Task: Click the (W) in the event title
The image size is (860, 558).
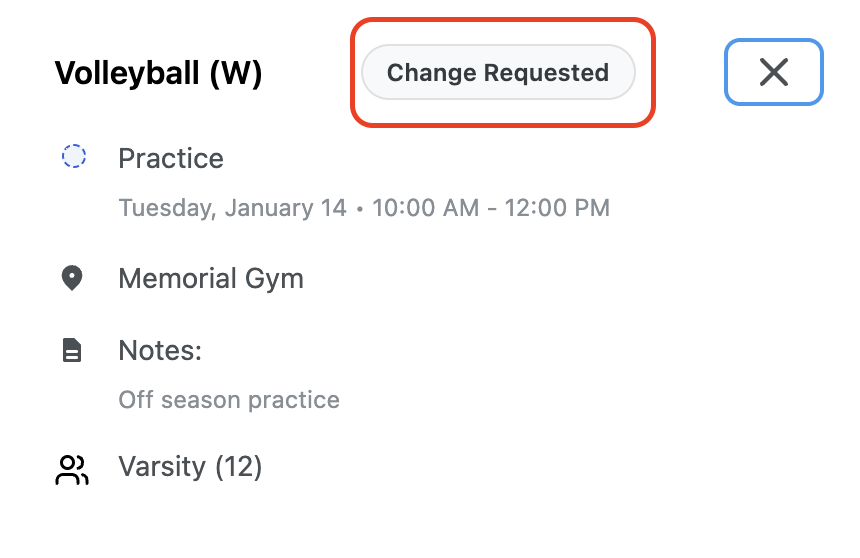Action: click(x=235, y=73)
